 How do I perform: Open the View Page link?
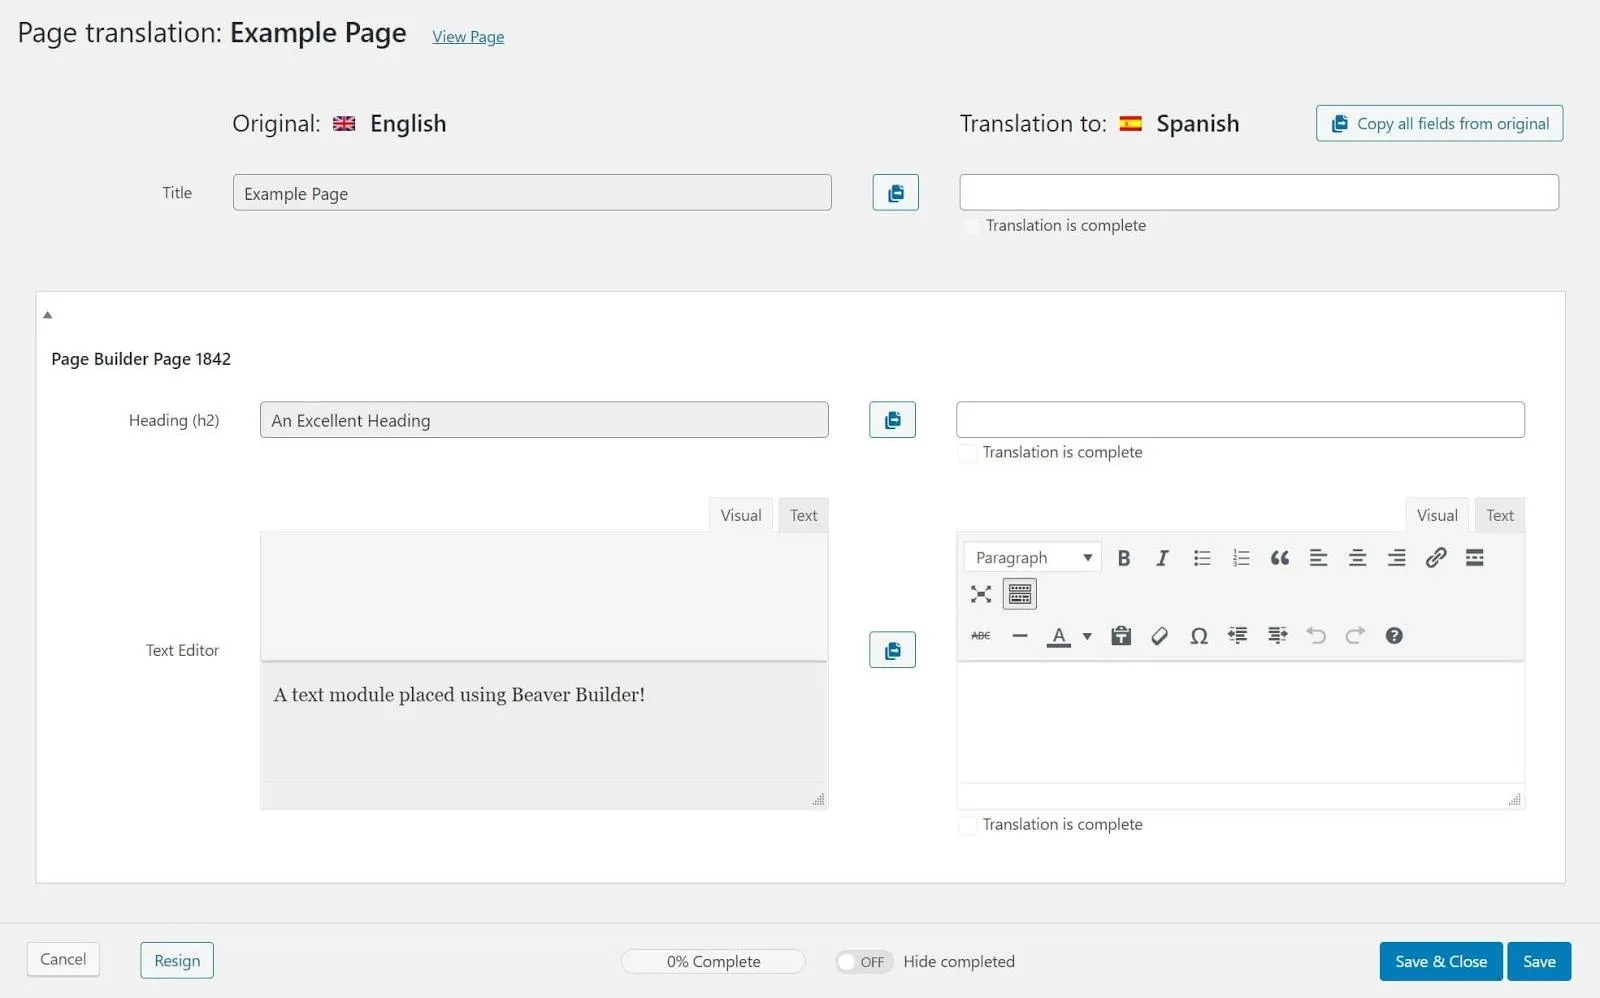pyautogui.click(x=468, y=37)
